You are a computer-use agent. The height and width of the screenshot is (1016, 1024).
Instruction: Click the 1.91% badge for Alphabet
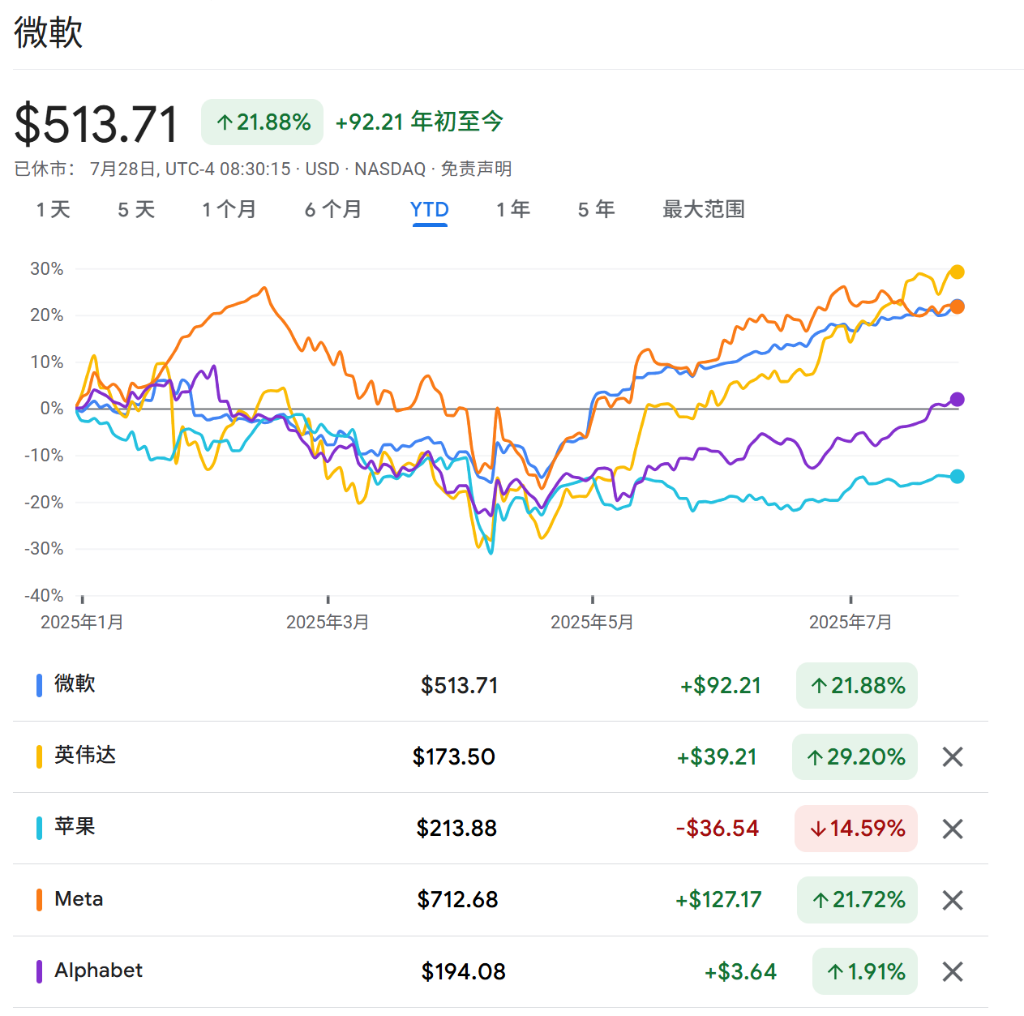coord(865,972)
